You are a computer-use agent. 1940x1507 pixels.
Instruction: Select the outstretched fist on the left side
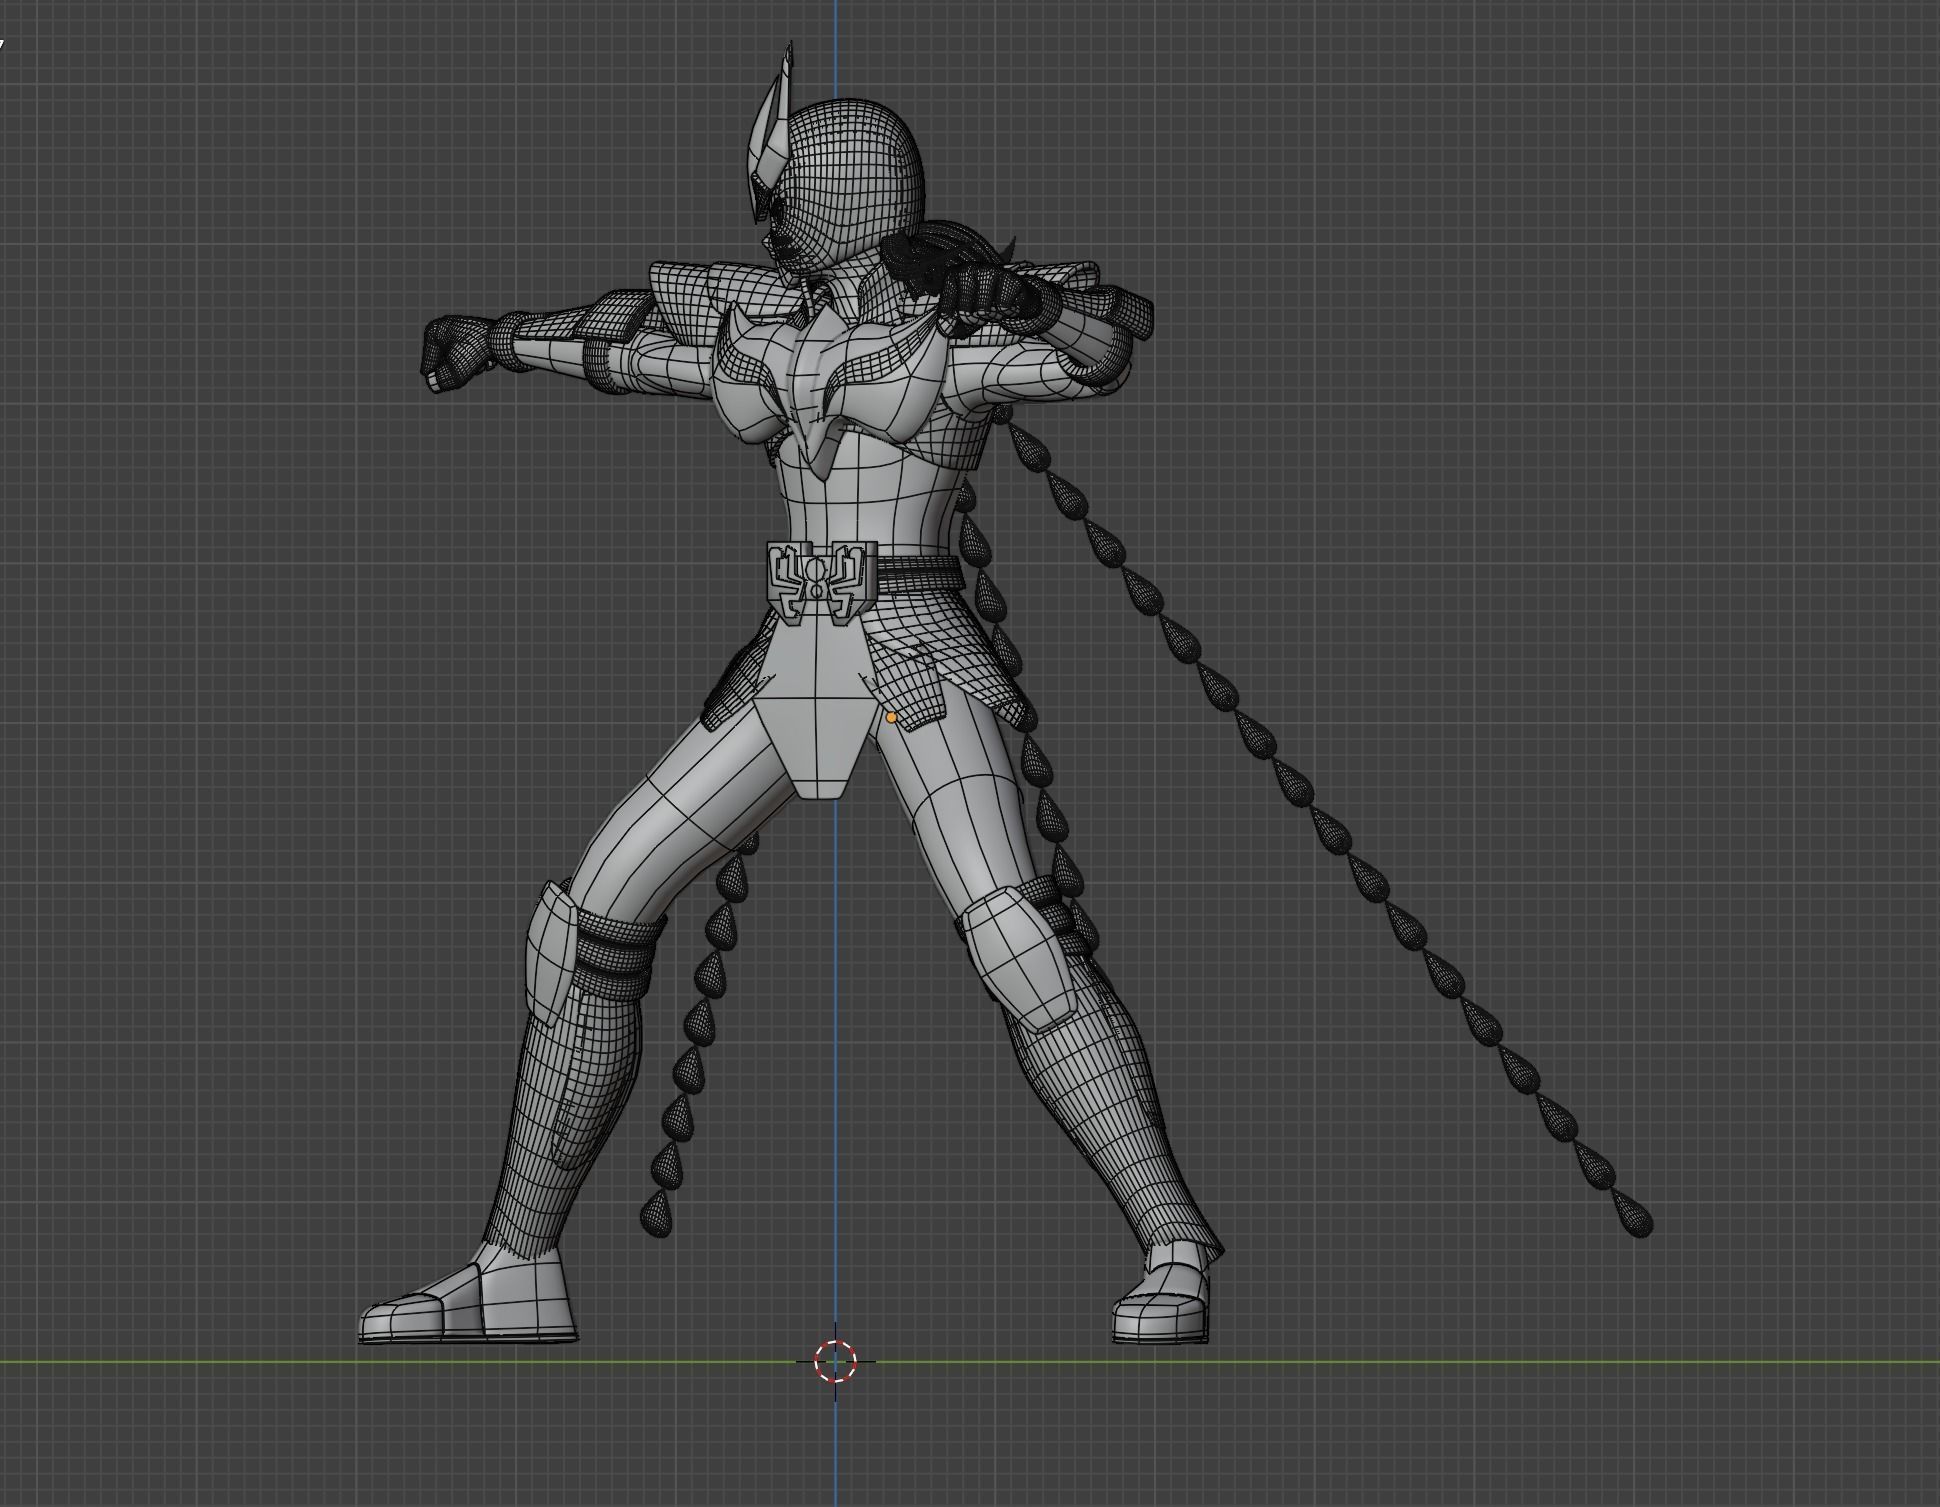[x=459, y=352]
